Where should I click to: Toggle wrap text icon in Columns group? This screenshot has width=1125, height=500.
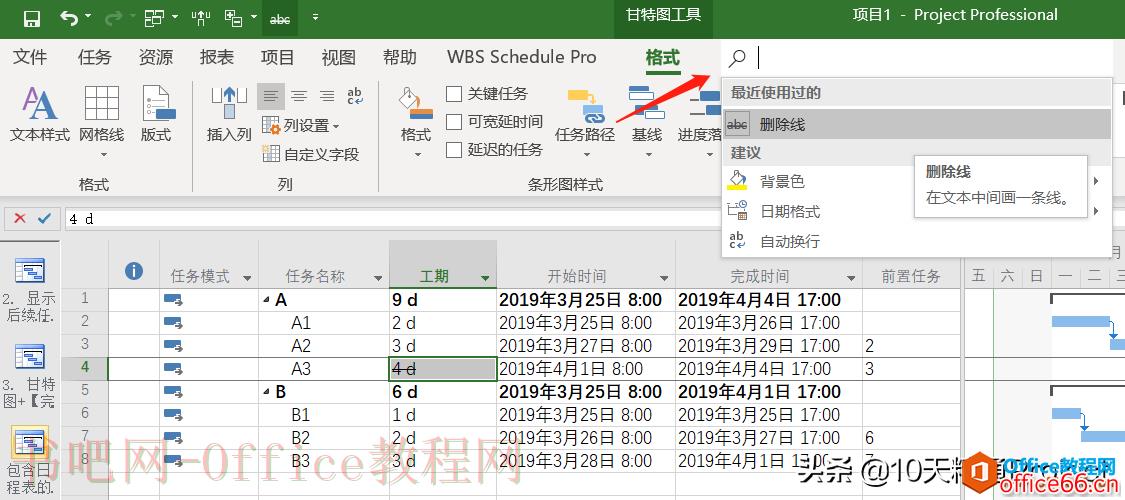pos(354,96)
